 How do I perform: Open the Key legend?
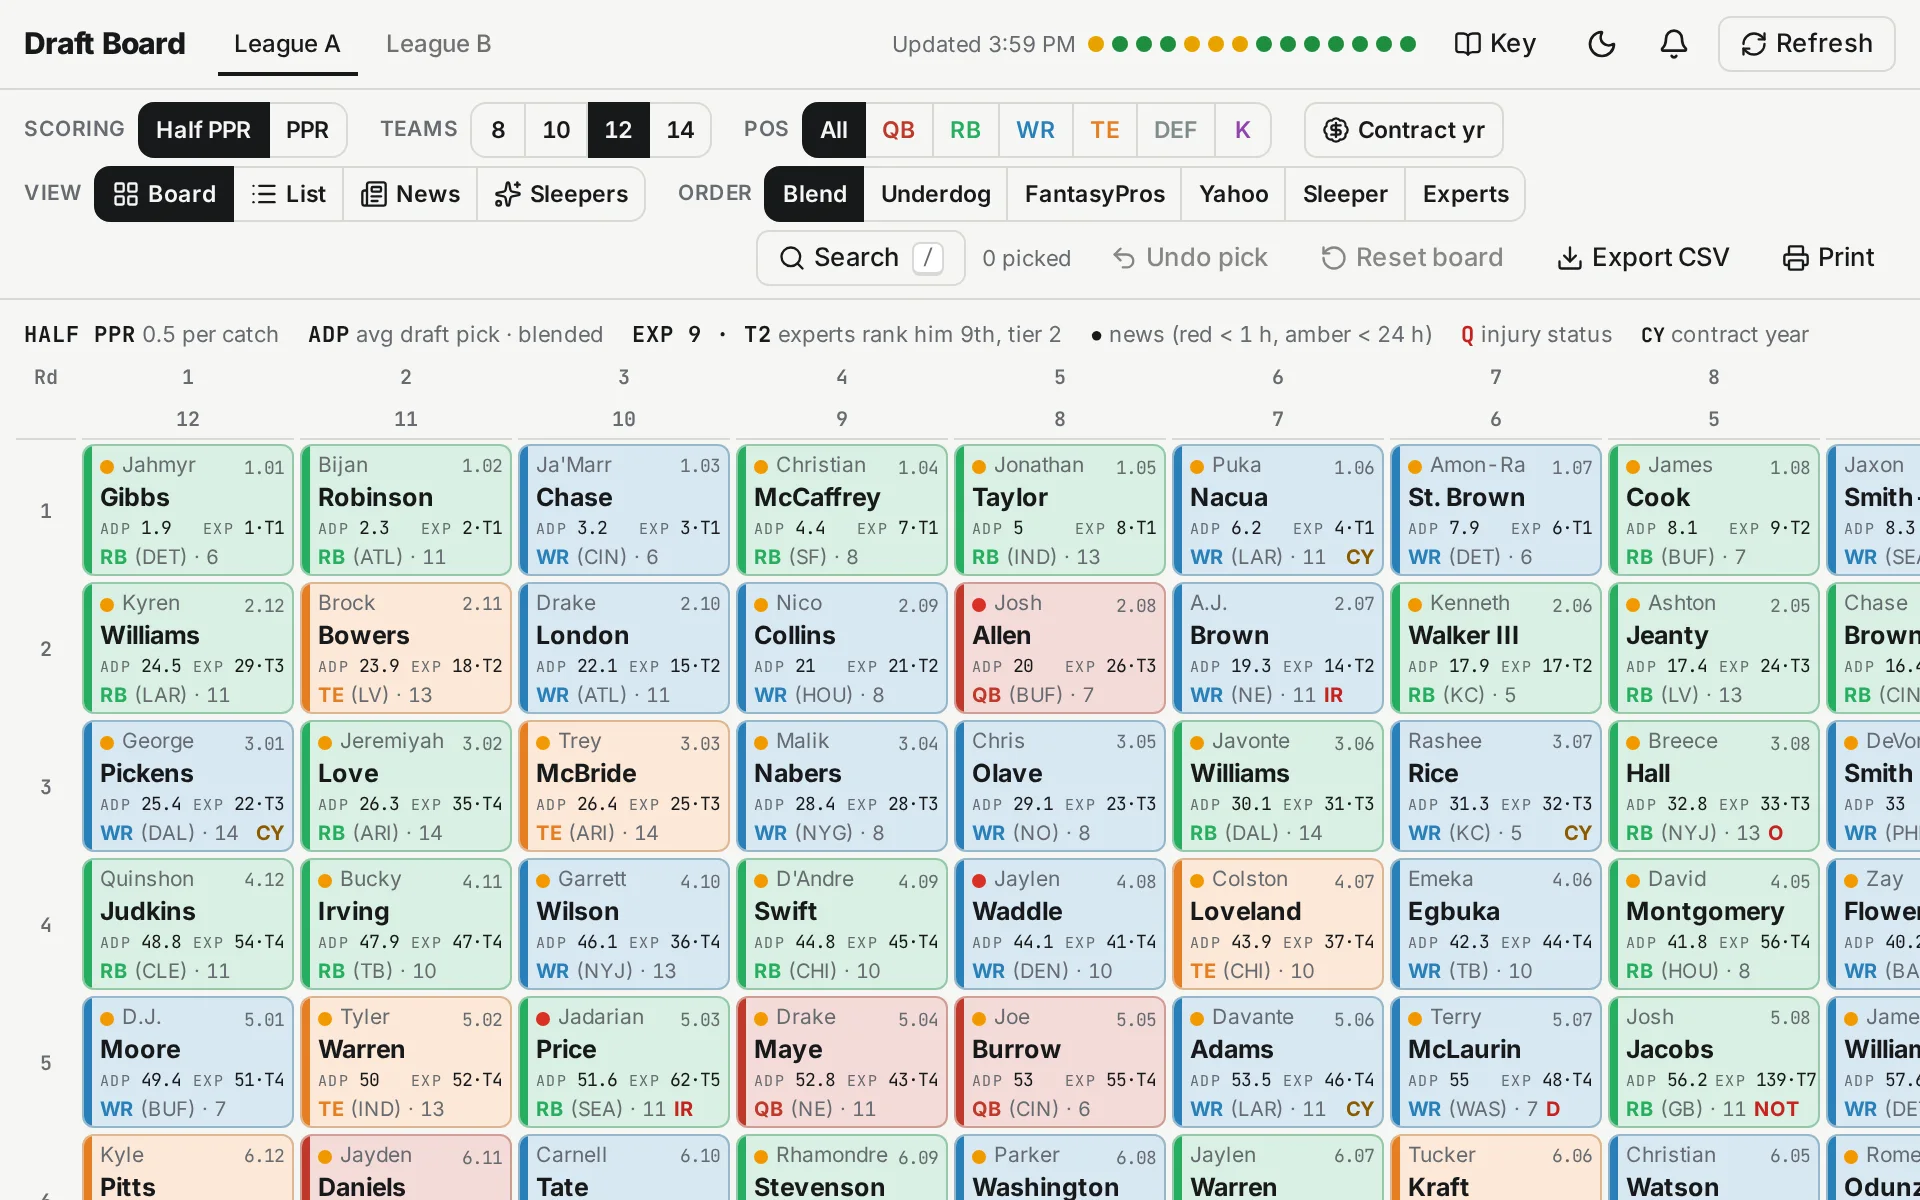coord(1495,44)
